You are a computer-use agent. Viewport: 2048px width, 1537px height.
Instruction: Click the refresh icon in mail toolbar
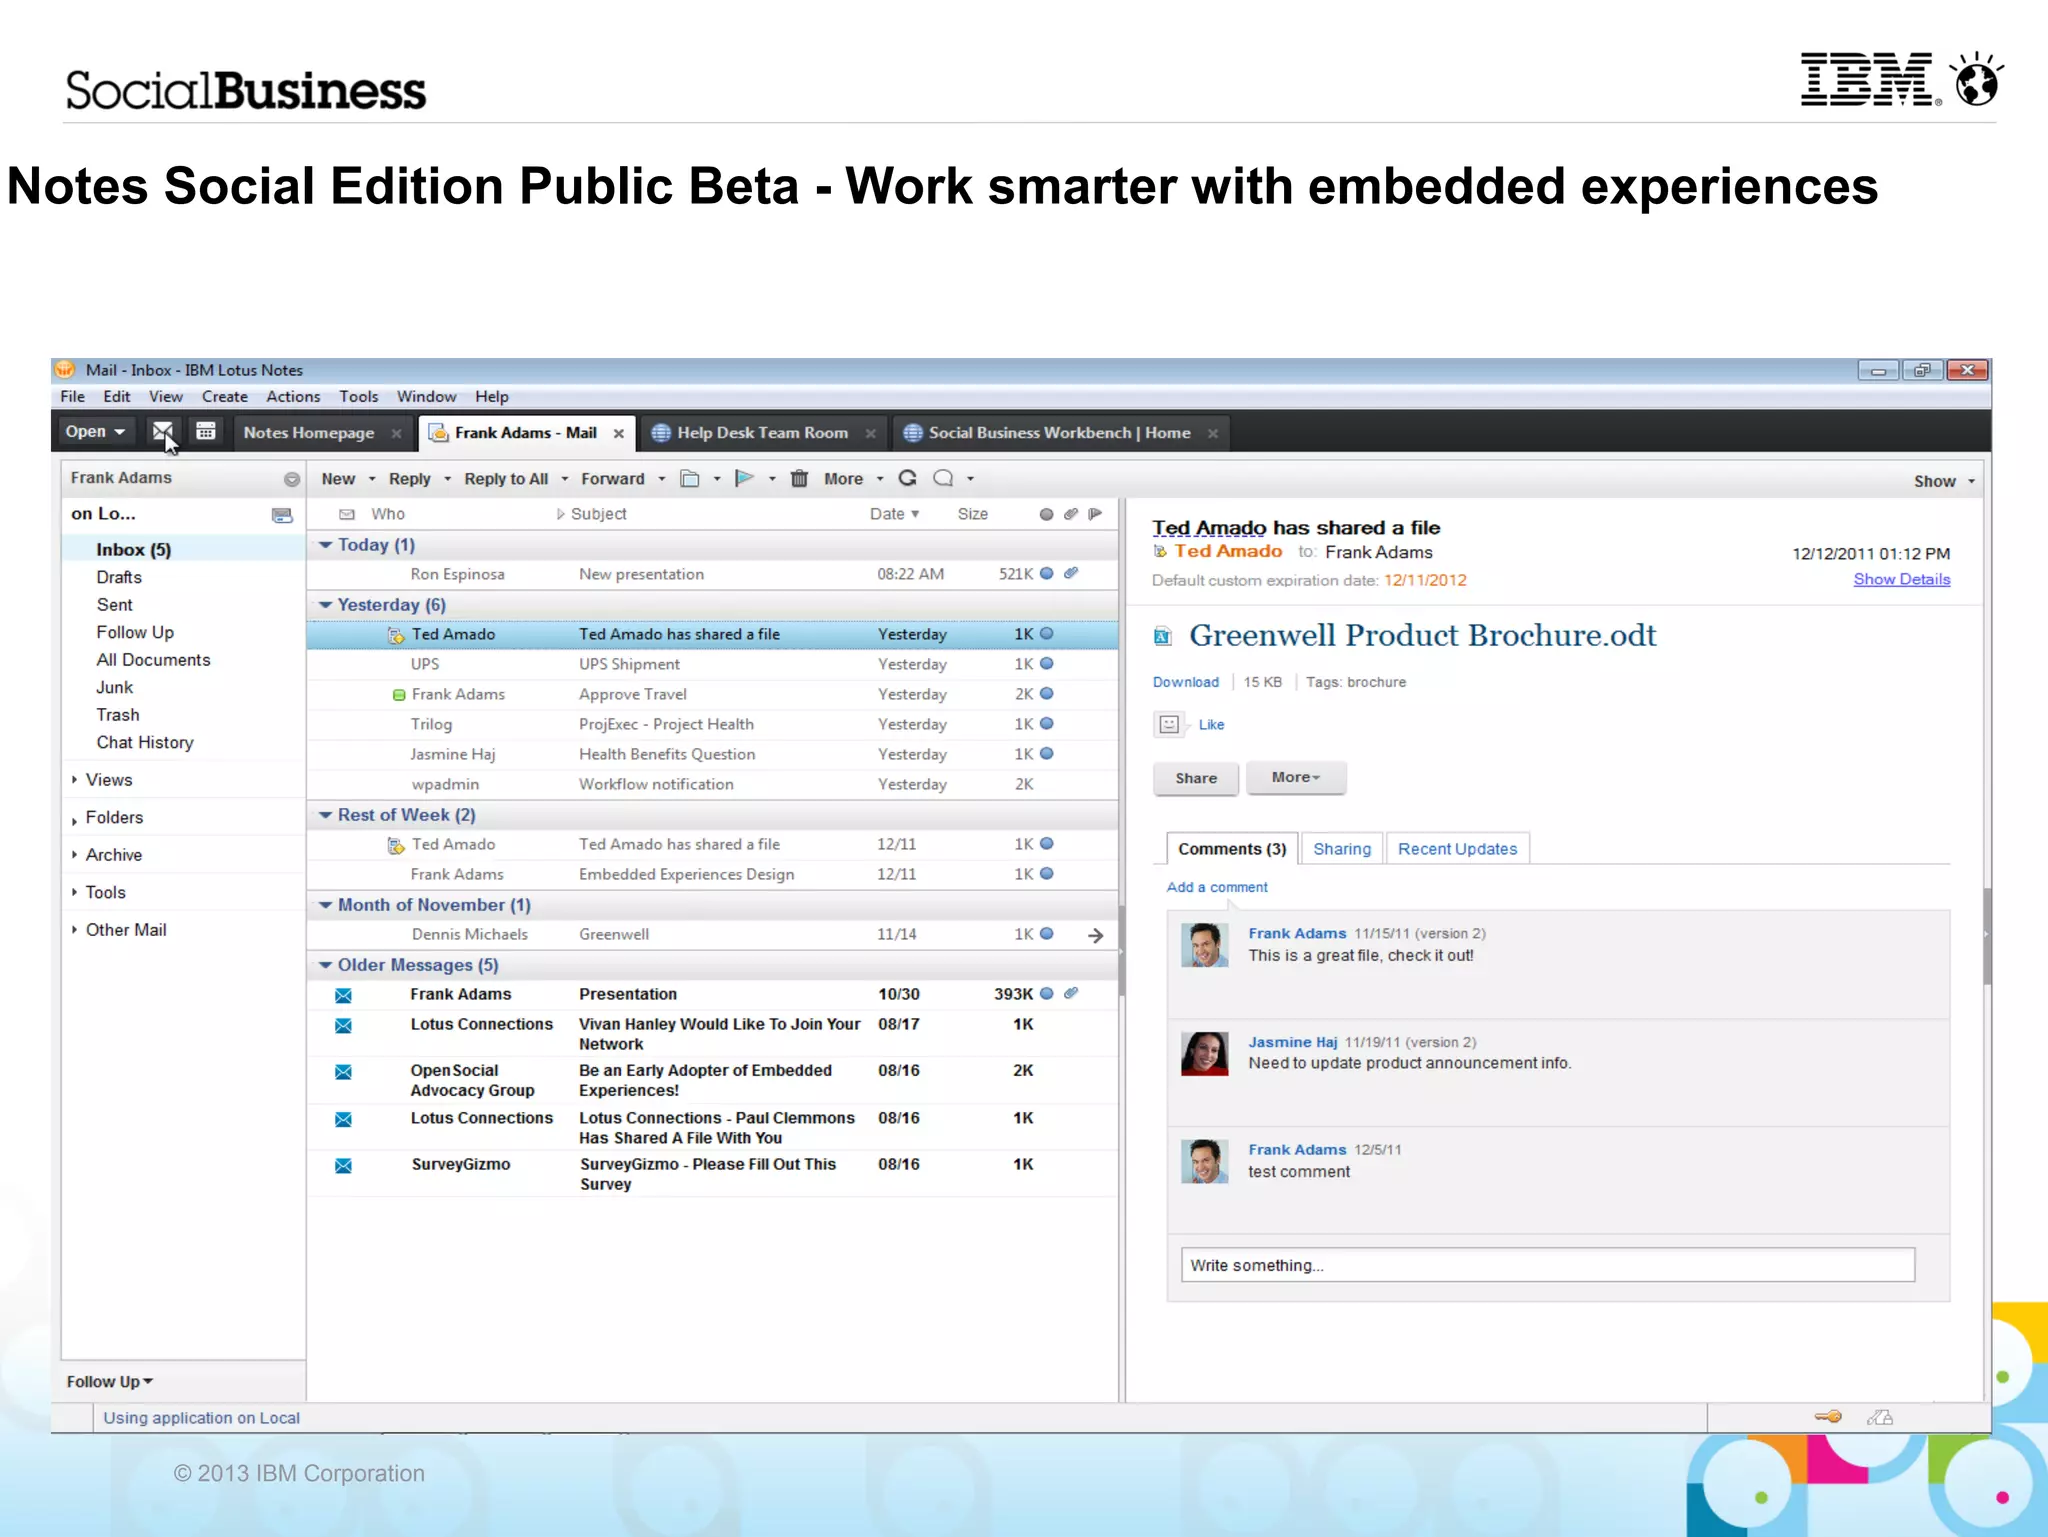(908, 479)
